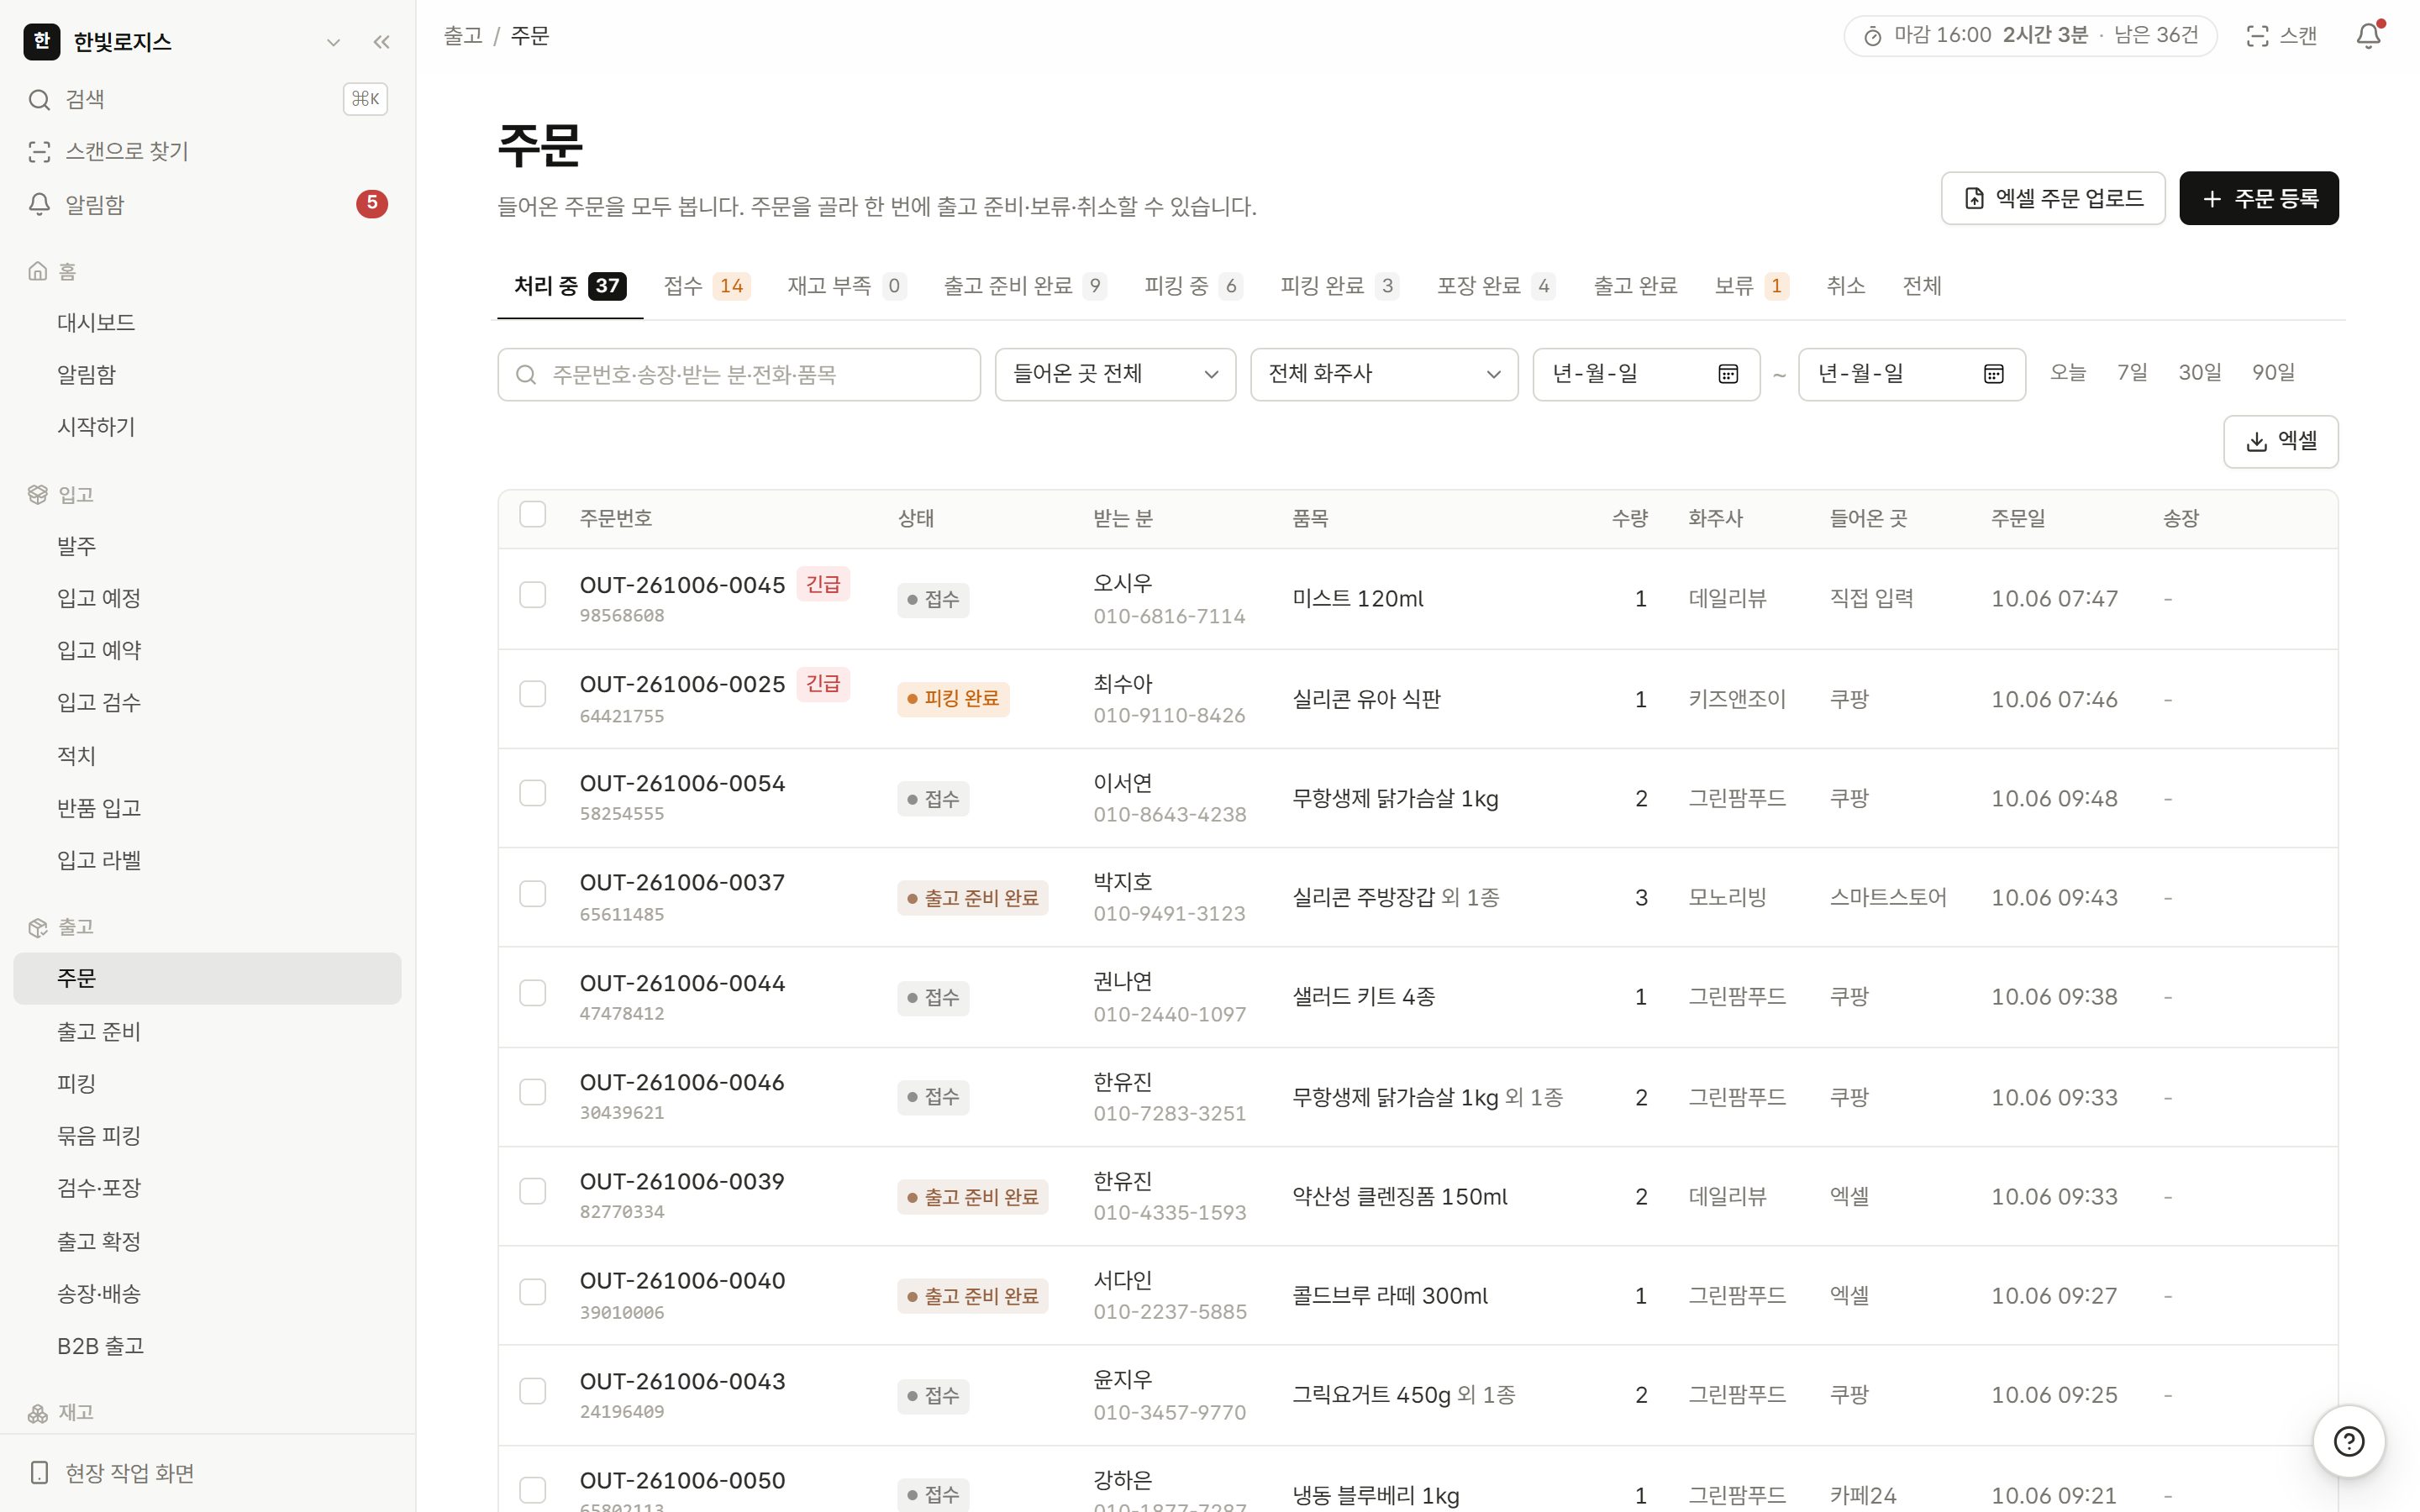This screenshot has width=2420, height=1512.
Task: Click the magnifier icon in order search box
Action: coord(526,375)
